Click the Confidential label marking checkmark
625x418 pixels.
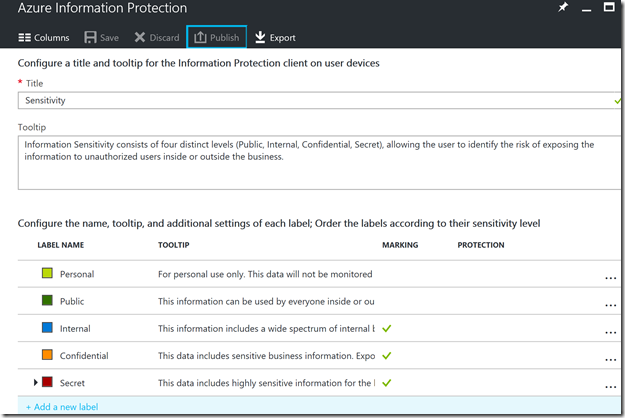coord(386,355)
